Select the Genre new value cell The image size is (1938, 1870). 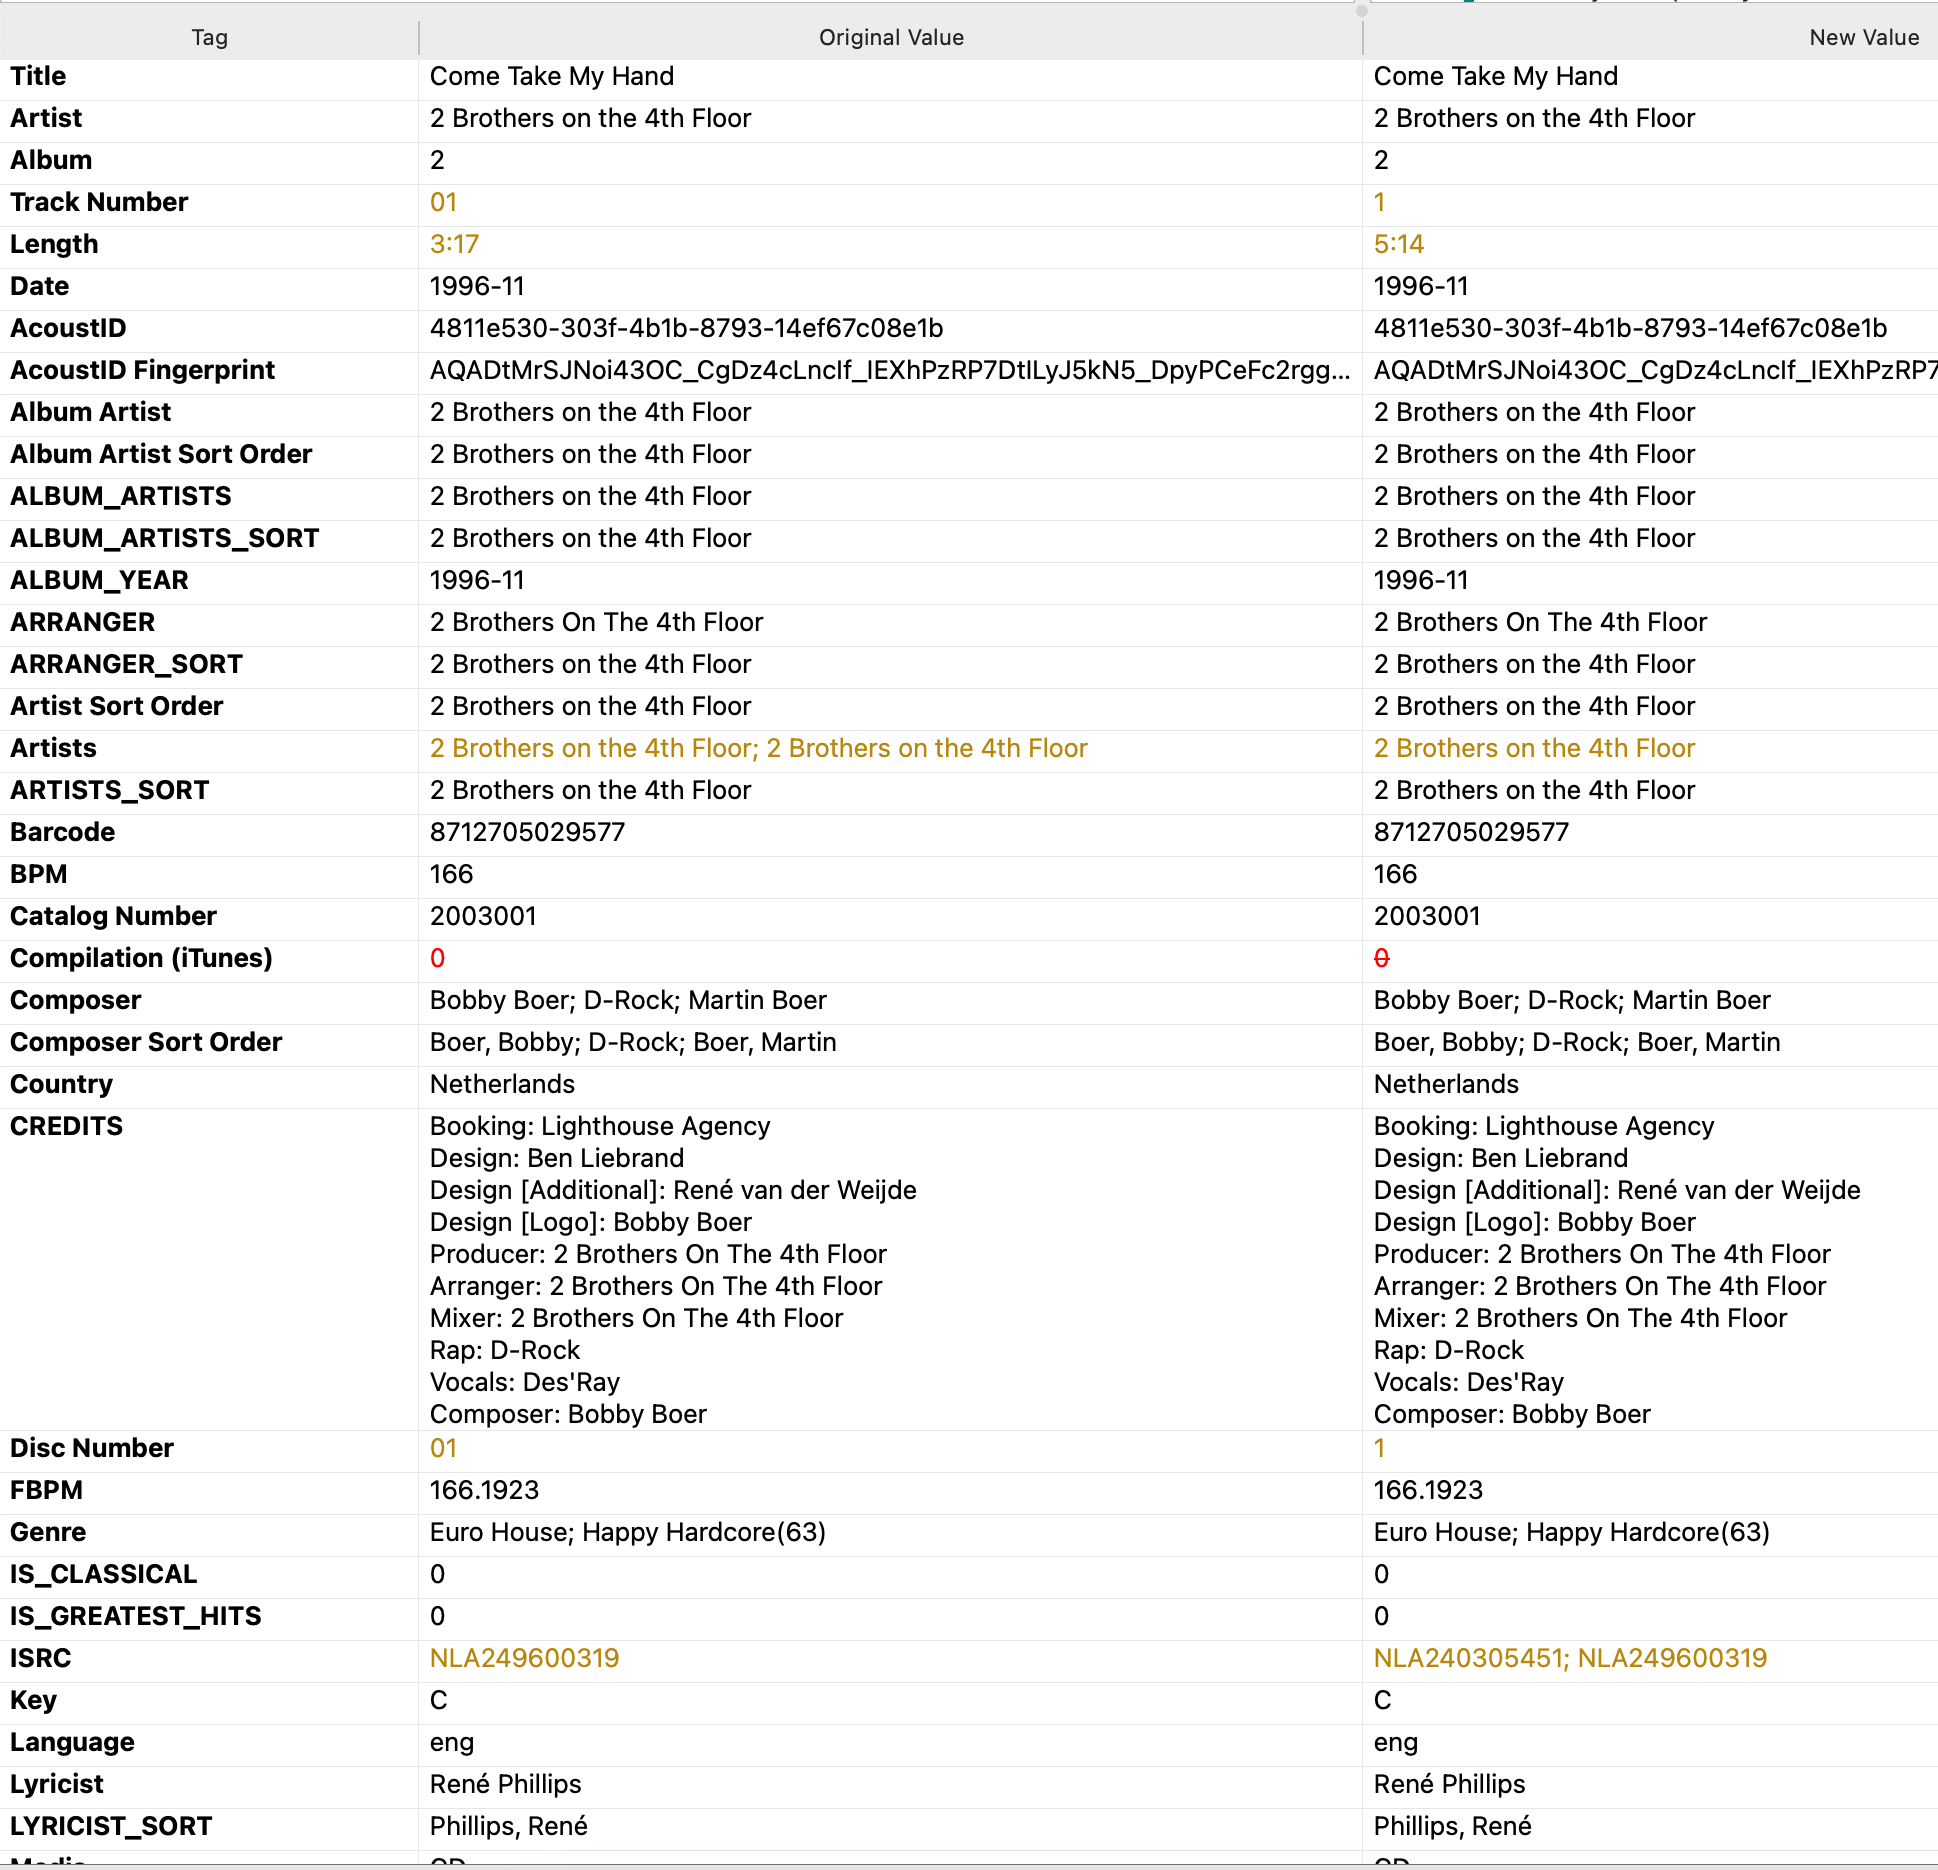point(1571,1532)
